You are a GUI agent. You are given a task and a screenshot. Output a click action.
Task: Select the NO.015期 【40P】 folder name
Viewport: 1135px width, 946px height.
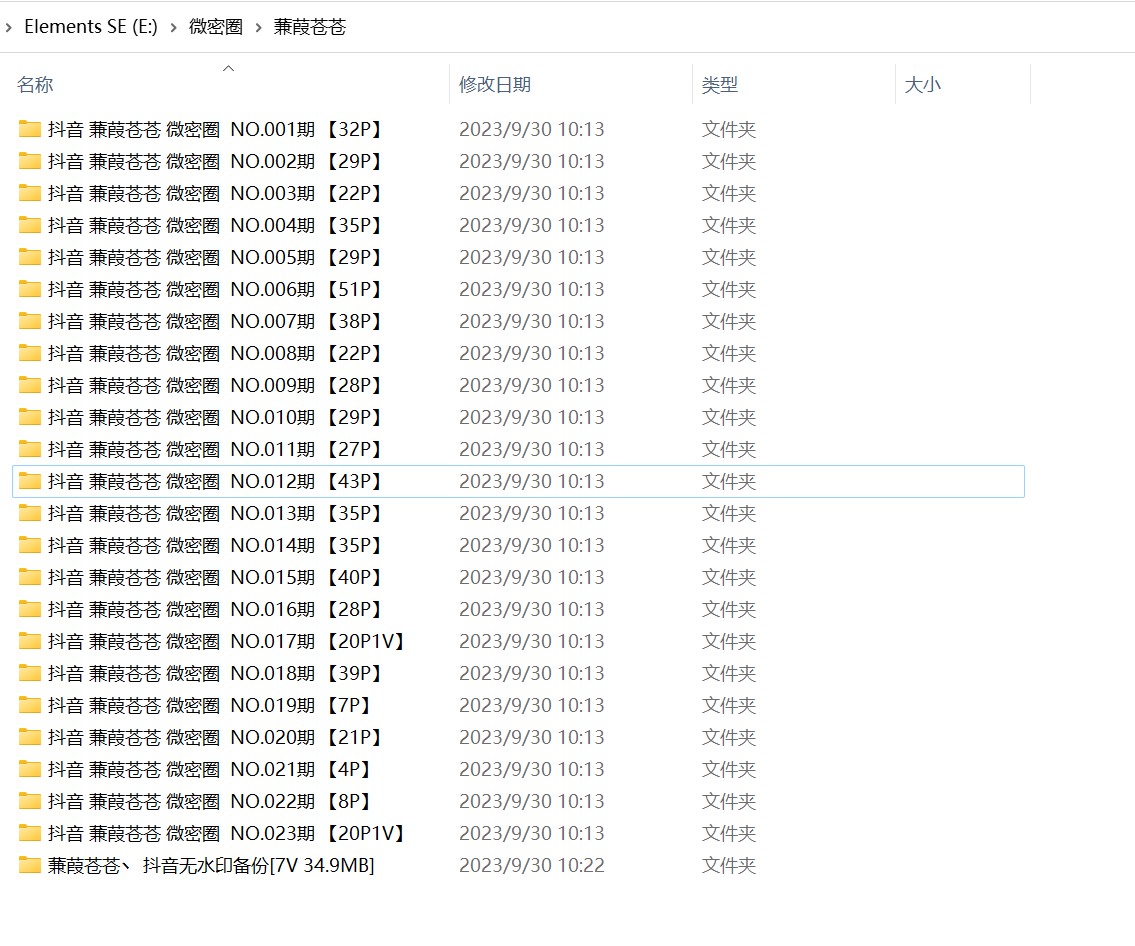[x=216, y=577]
